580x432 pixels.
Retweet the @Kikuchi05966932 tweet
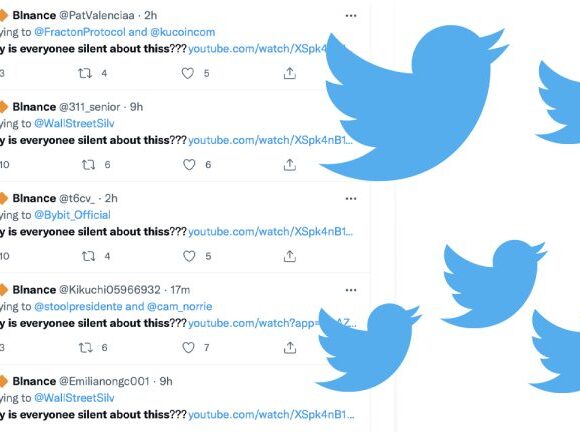85,347
